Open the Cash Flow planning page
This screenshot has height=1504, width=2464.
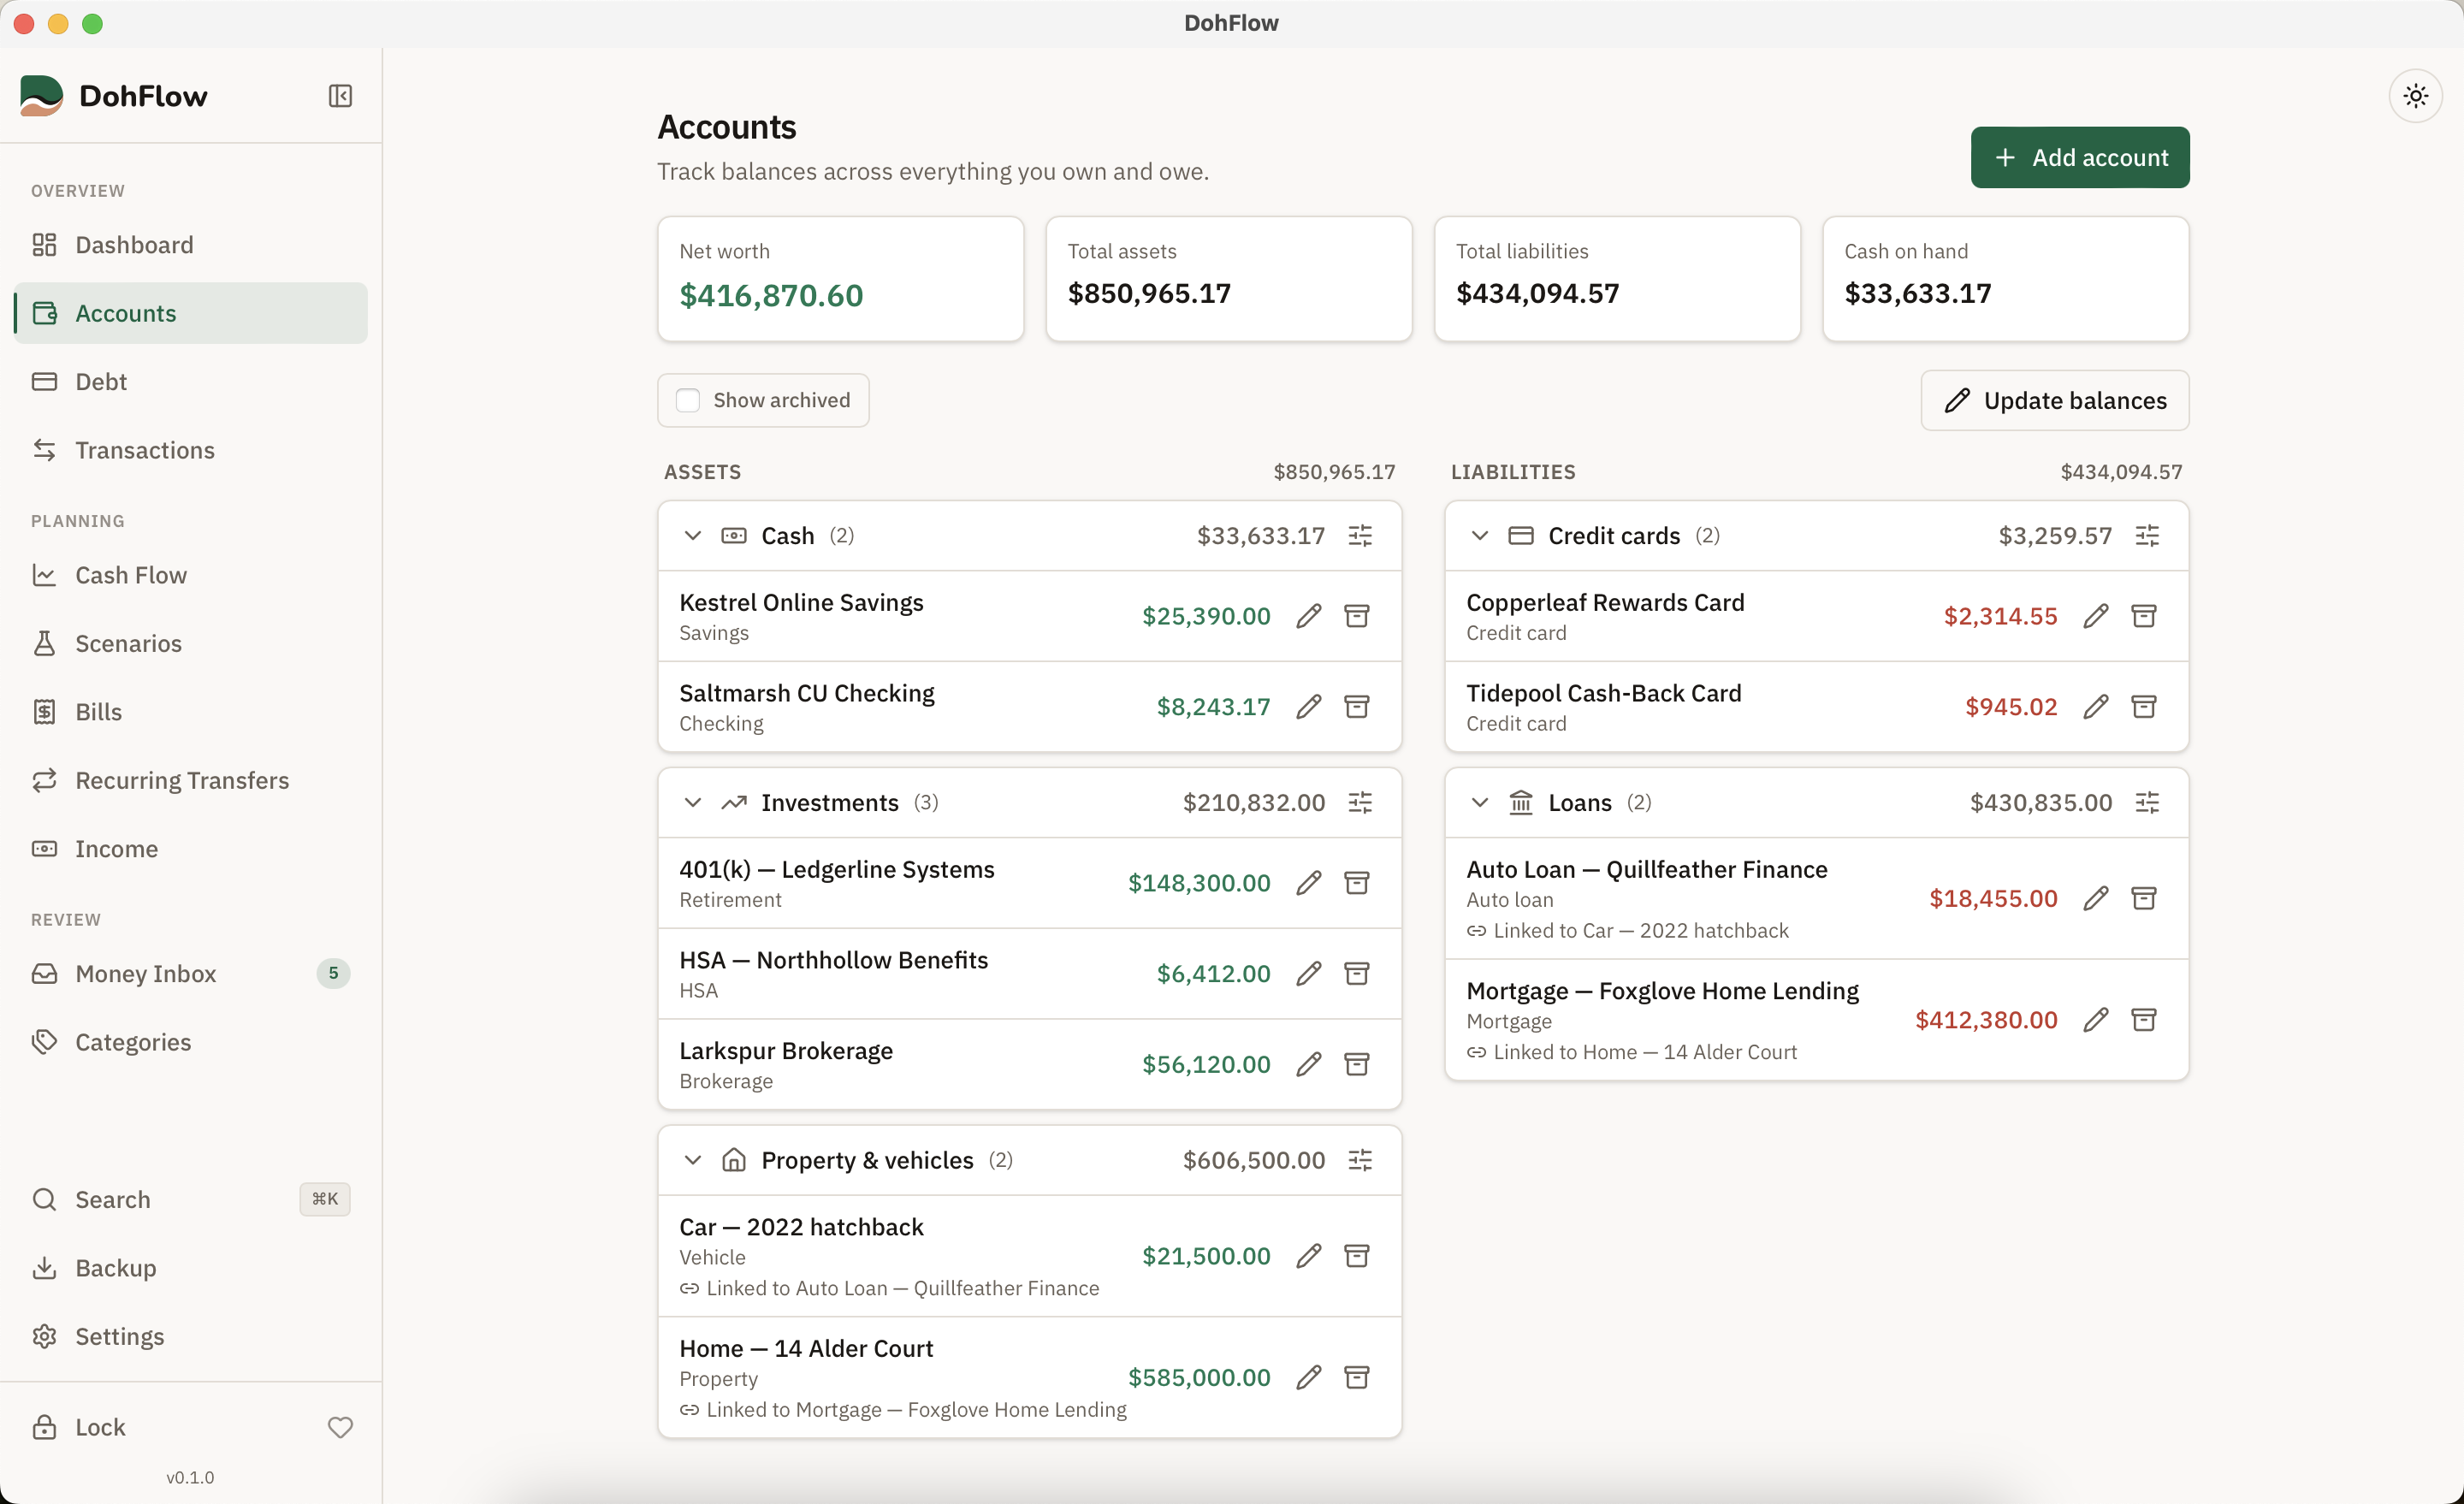(191, 575)
